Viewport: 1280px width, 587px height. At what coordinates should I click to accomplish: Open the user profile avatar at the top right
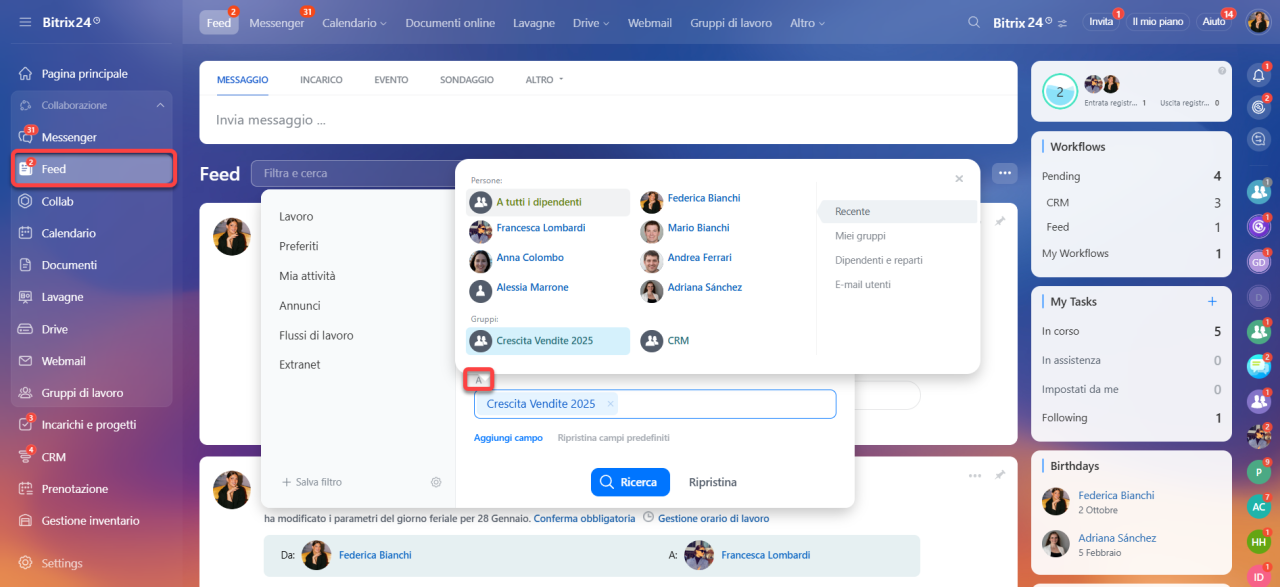point(1258,21)
